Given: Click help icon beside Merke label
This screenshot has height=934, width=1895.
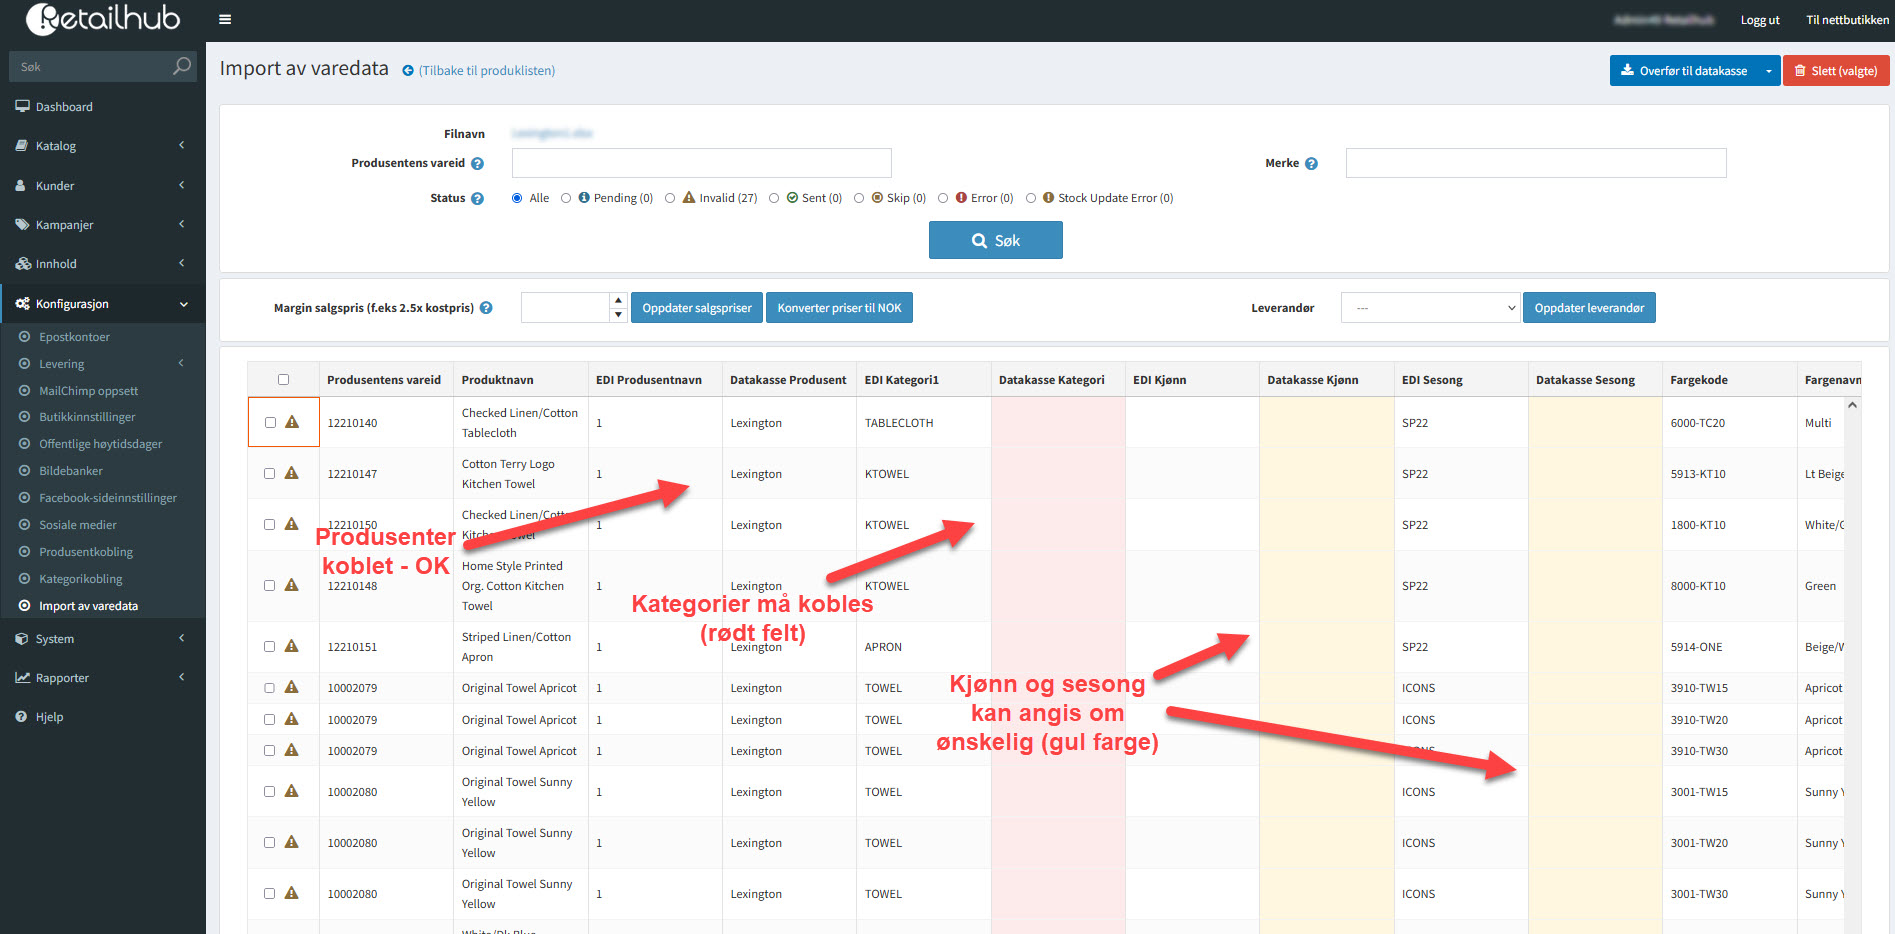Looking at the screenshot, I should pos(1311,164).
